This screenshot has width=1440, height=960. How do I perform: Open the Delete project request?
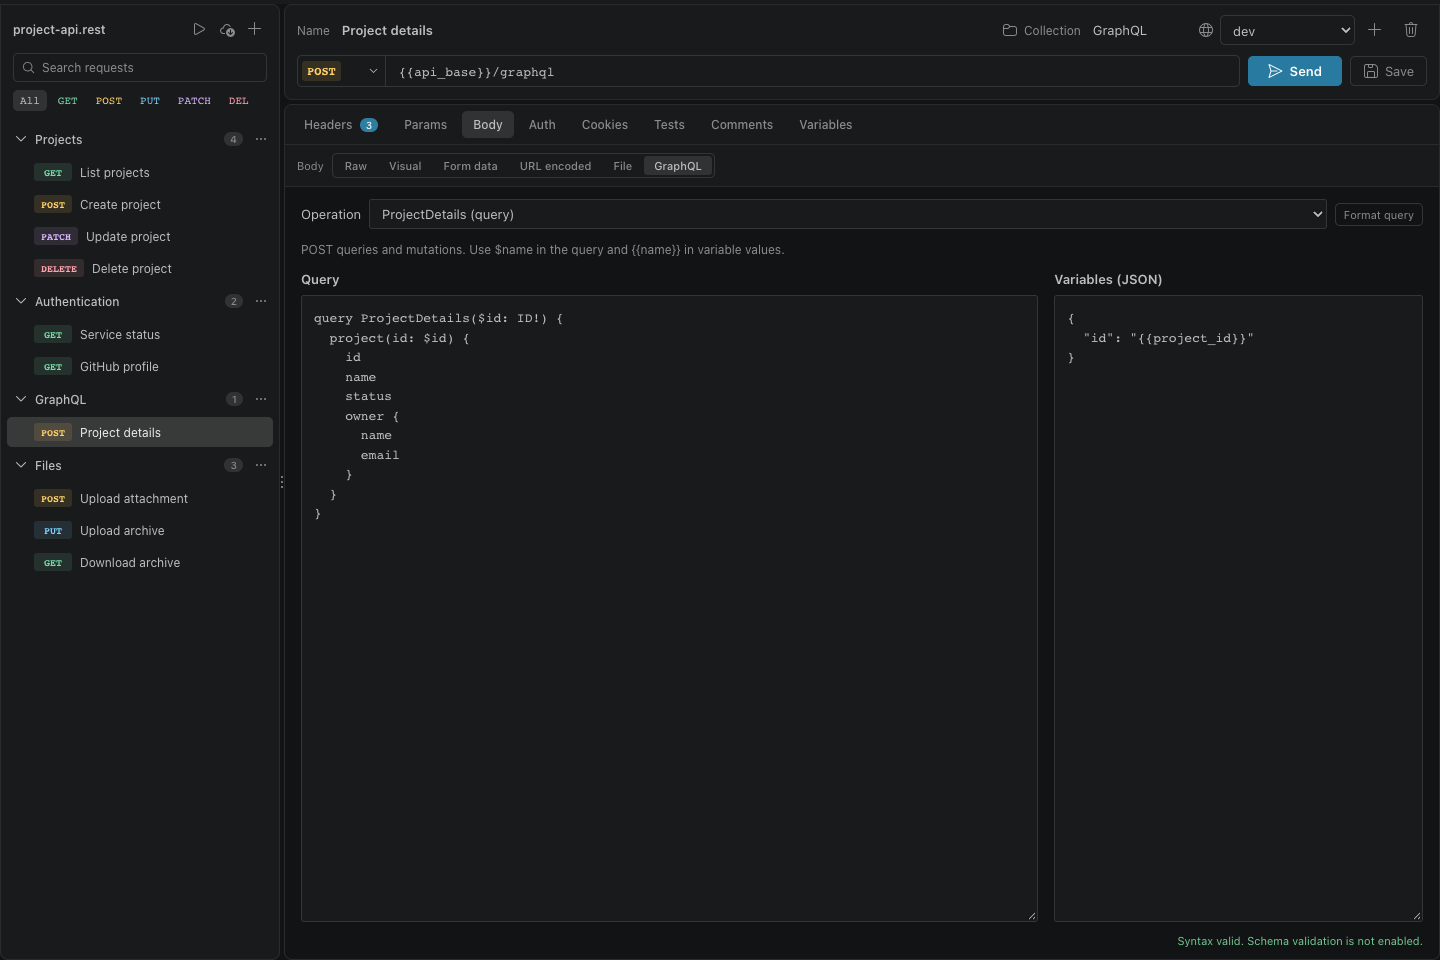pos(140,269)
